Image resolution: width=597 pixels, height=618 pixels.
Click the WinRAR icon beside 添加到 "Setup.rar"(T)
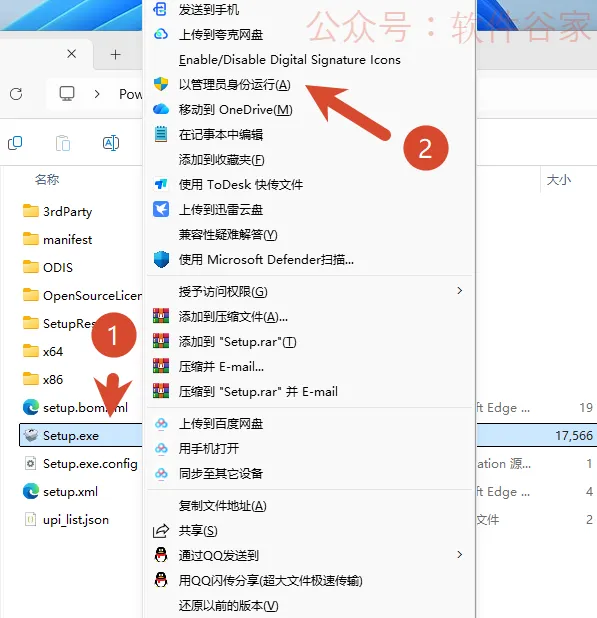(161, 341)
